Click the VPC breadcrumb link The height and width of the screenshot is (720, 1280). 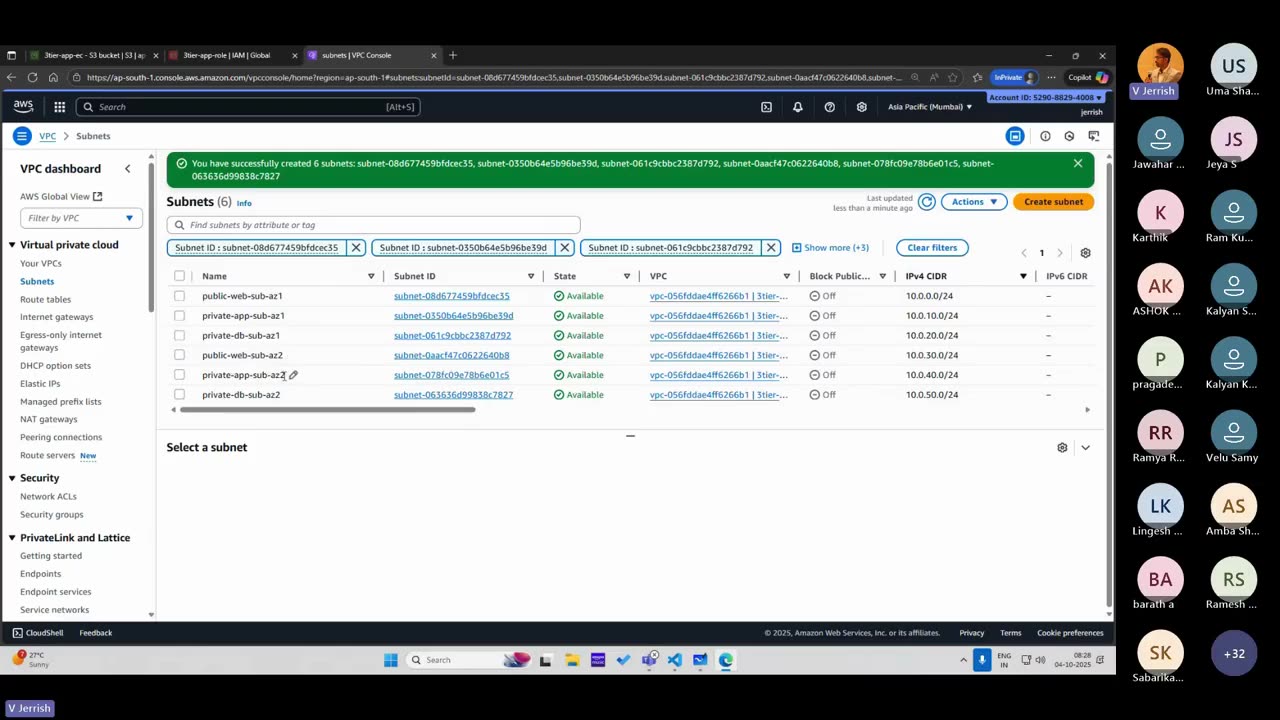point(47,136)
